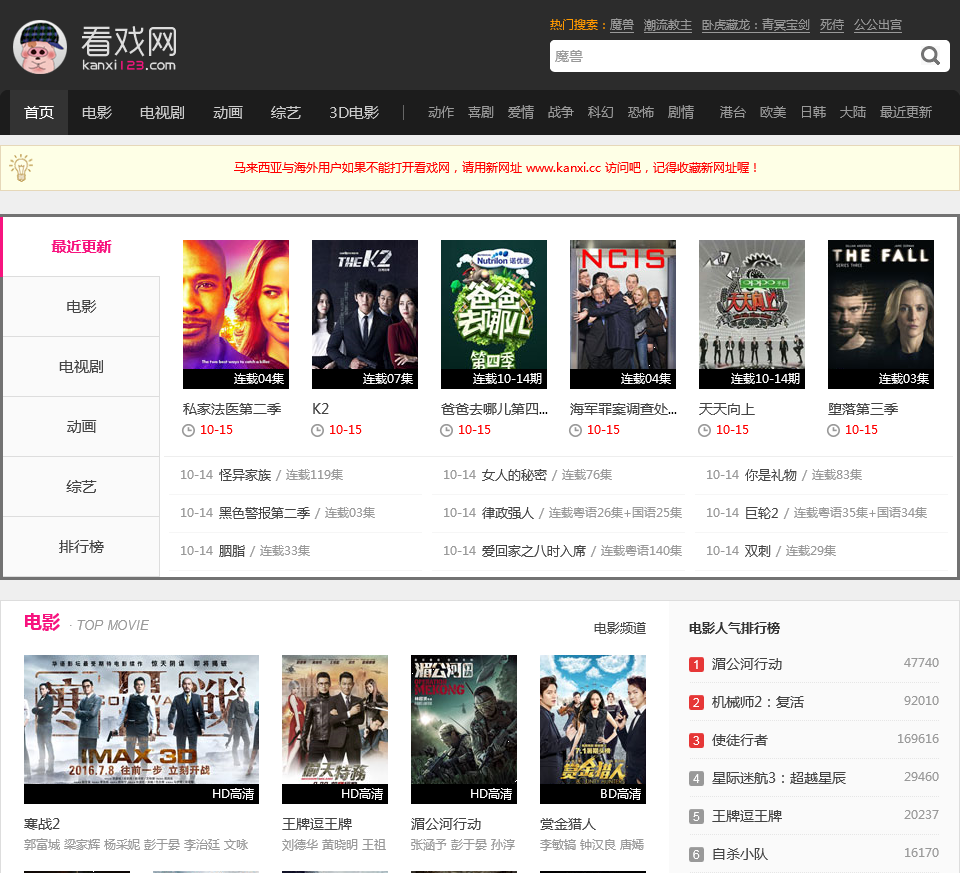Click www.kanxi.cc notice banner
This screenshot has height=873, width=960.
click(x=496, y=168)
